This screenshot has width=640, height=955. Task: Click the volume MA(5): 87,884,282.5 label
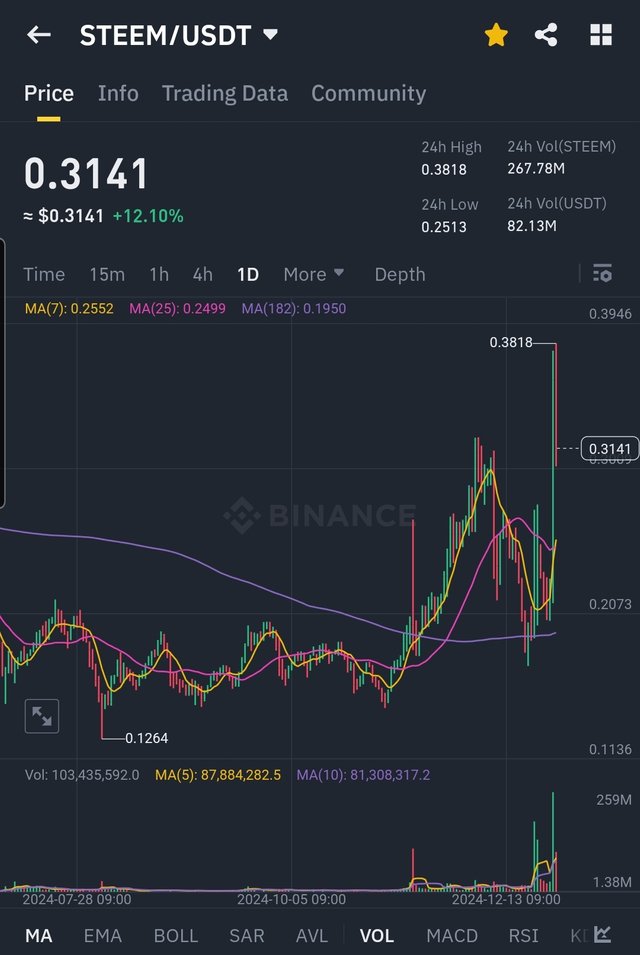(x=218, y=775)
